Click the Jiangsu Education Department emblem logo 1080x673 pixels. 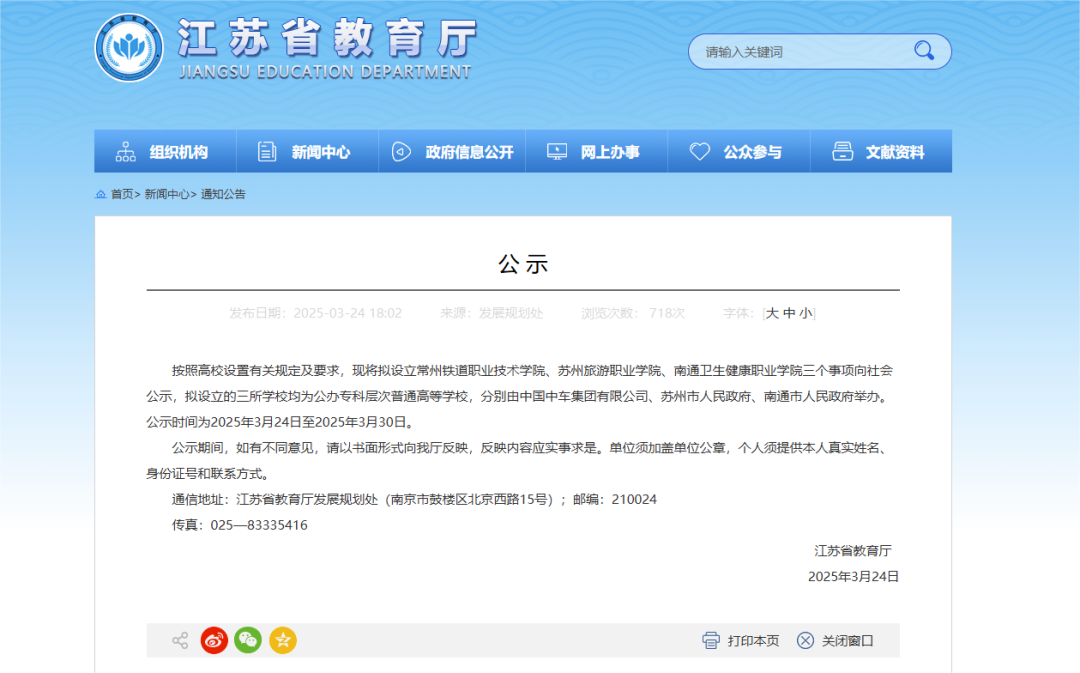(128, 47)
